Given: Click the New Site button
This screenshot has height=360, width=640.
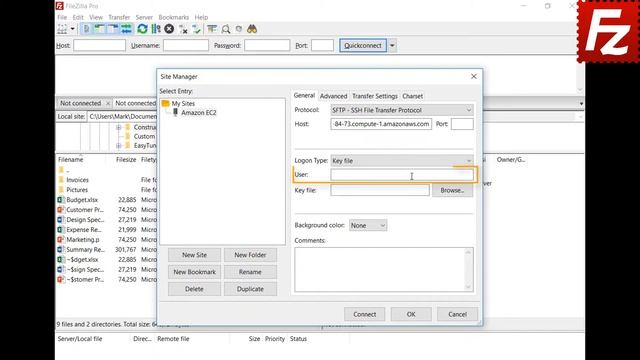Looking at the screenshot, I should [194, 255].
